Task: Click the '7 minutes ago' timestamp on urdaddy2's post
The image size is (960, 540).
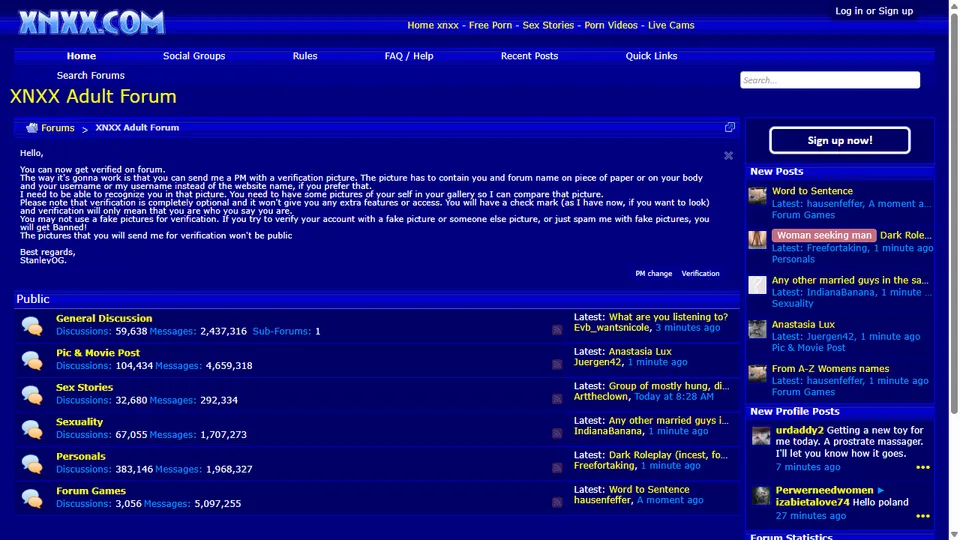Action: click(x=808, y=467)
